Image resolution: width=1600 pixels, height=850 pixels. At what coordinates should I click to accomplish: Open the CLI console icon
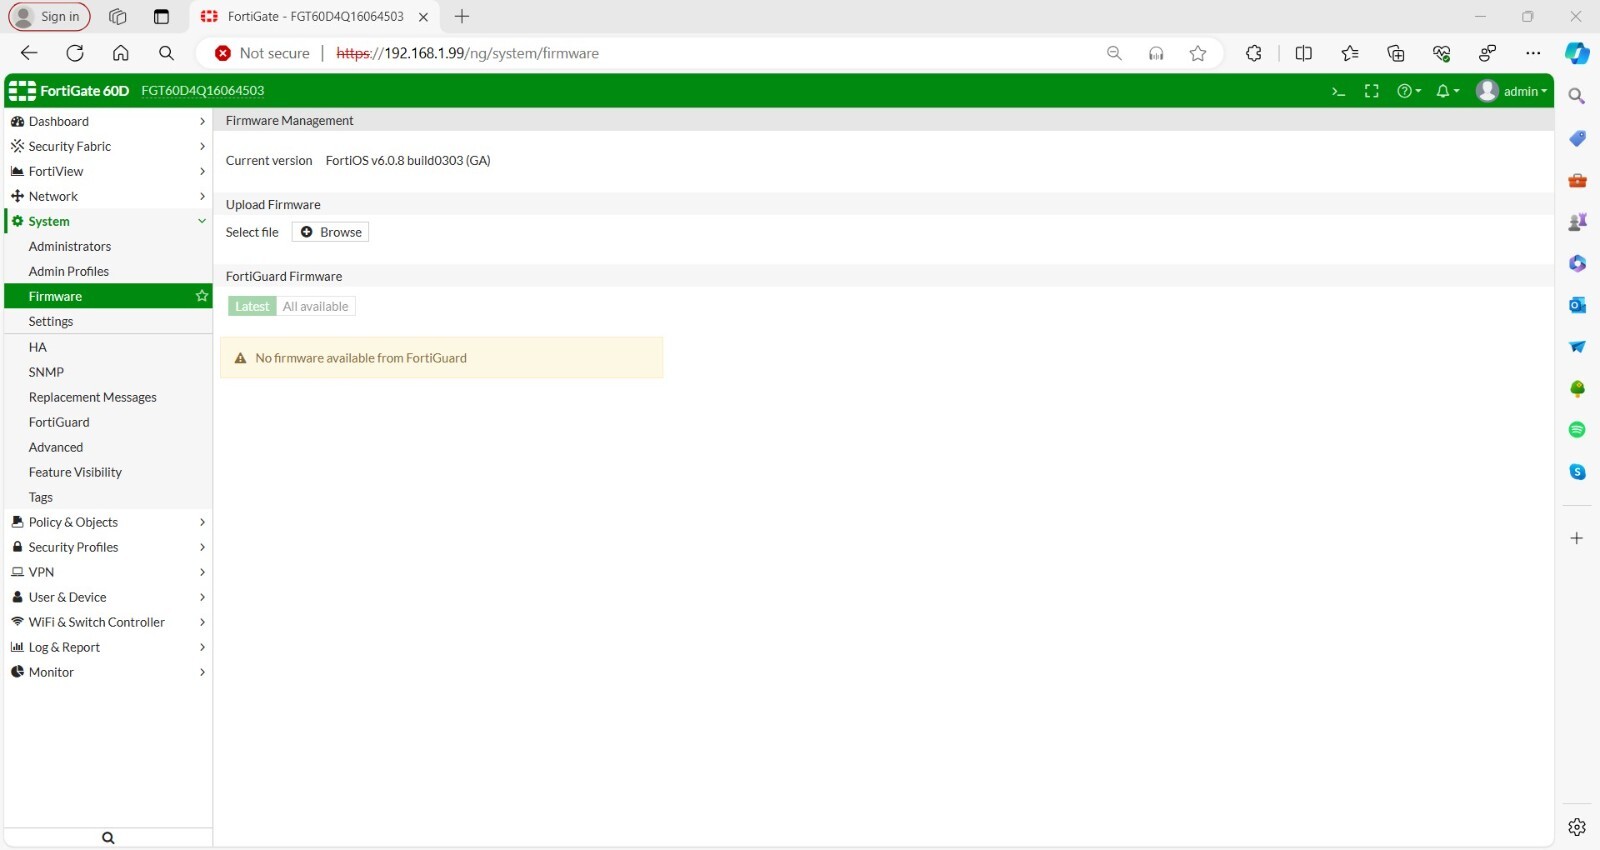click(x=1338, y=91)
